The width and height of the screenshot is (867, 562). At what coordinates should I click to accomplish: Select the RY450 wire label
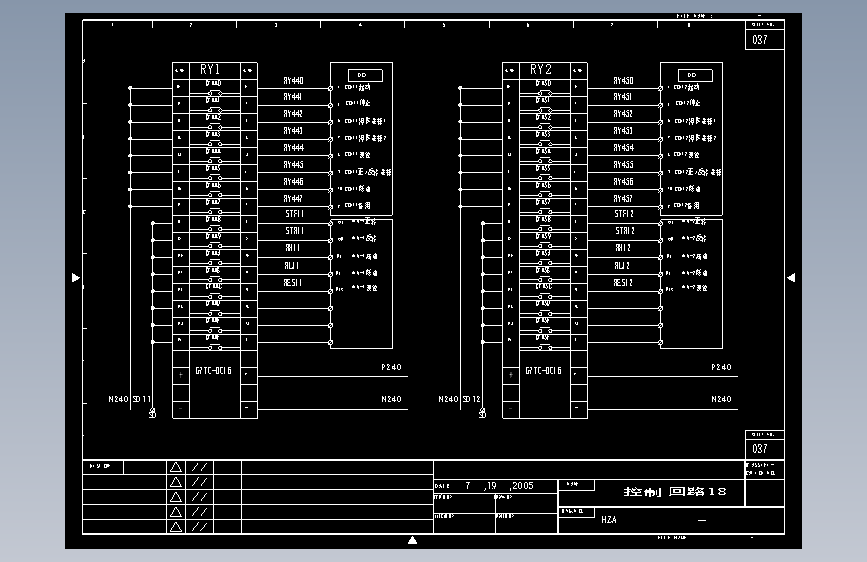pyautogui.click(x=623, y=81)
